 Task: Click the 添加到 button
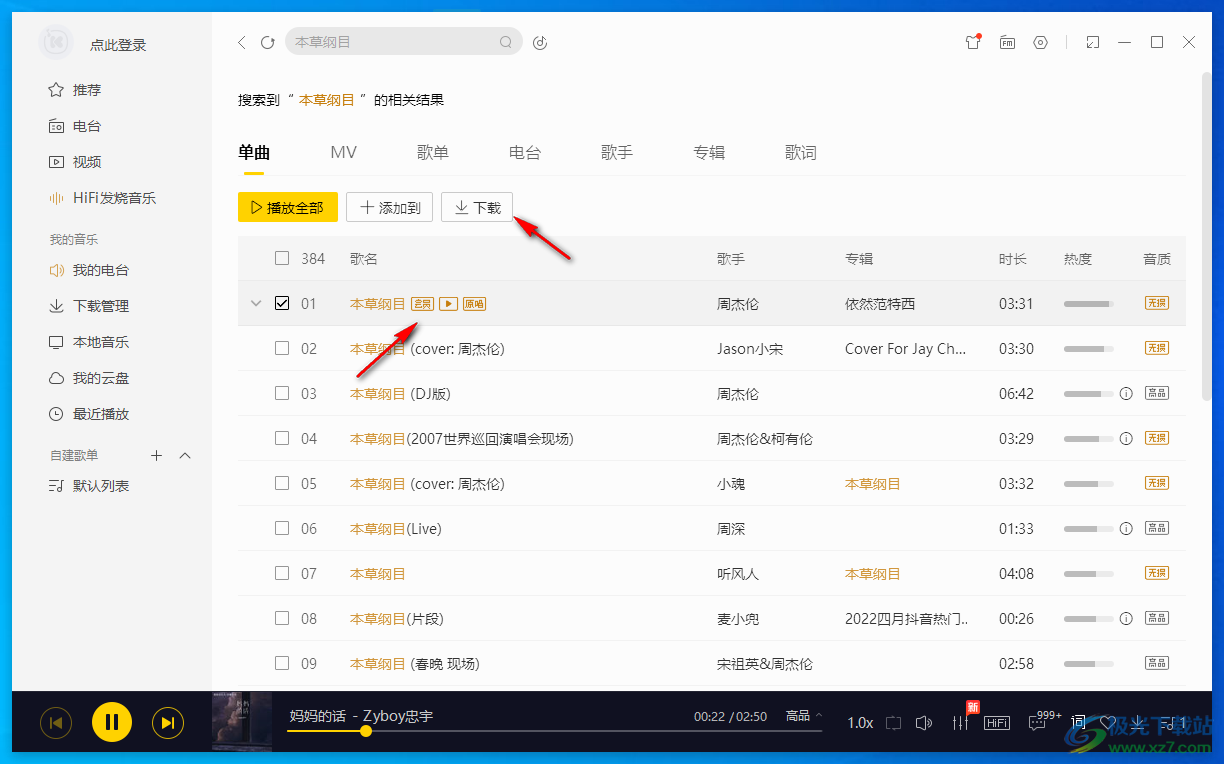tap(390, 207)
